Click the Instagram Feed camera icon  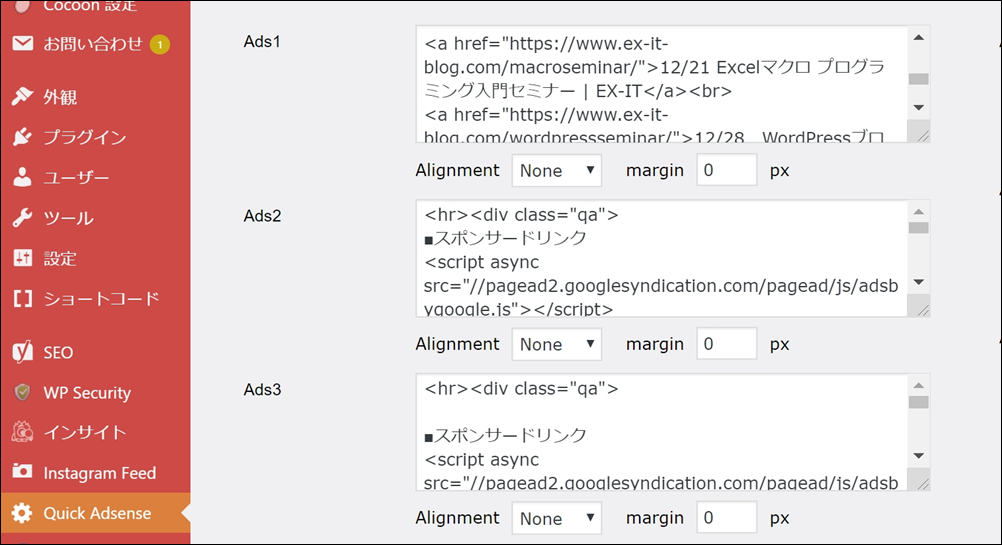tap(22, 472)
